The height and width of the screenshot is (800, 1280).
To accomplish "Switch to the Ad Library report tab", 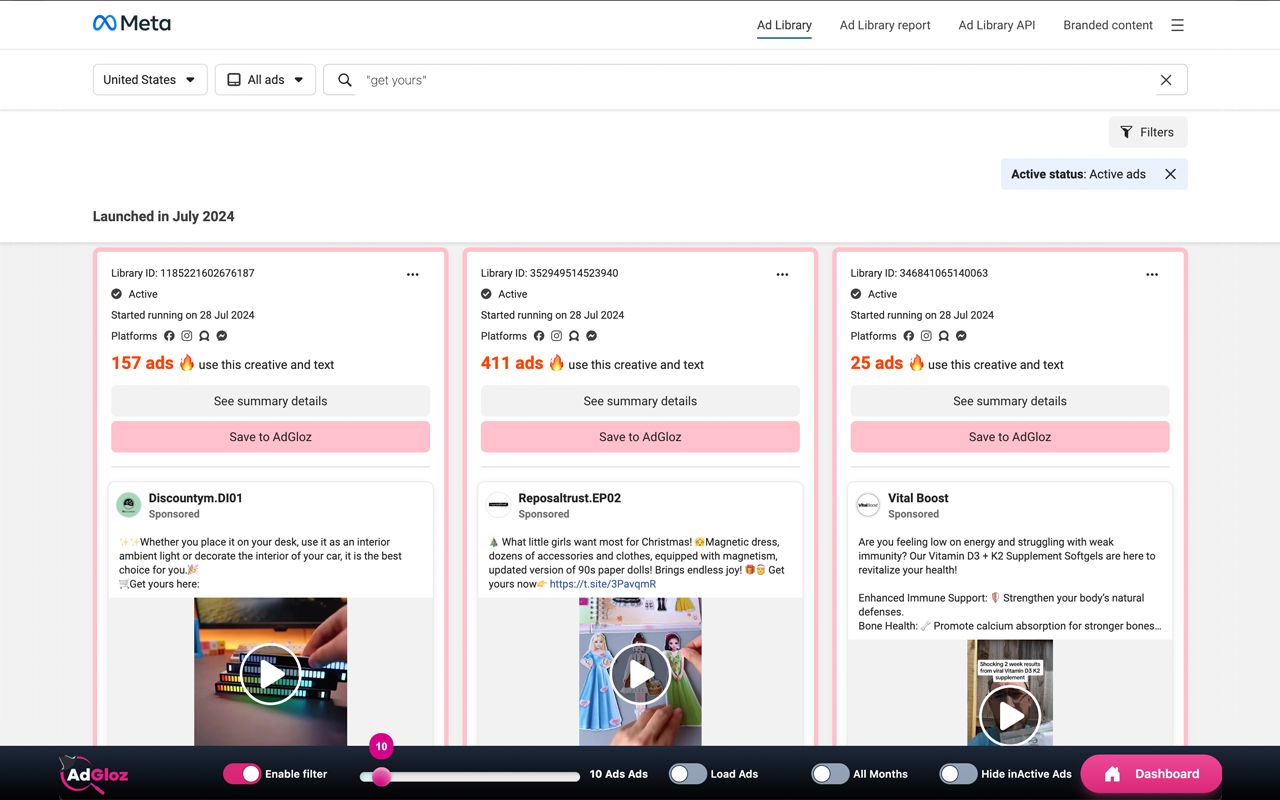I will (884, 25).
